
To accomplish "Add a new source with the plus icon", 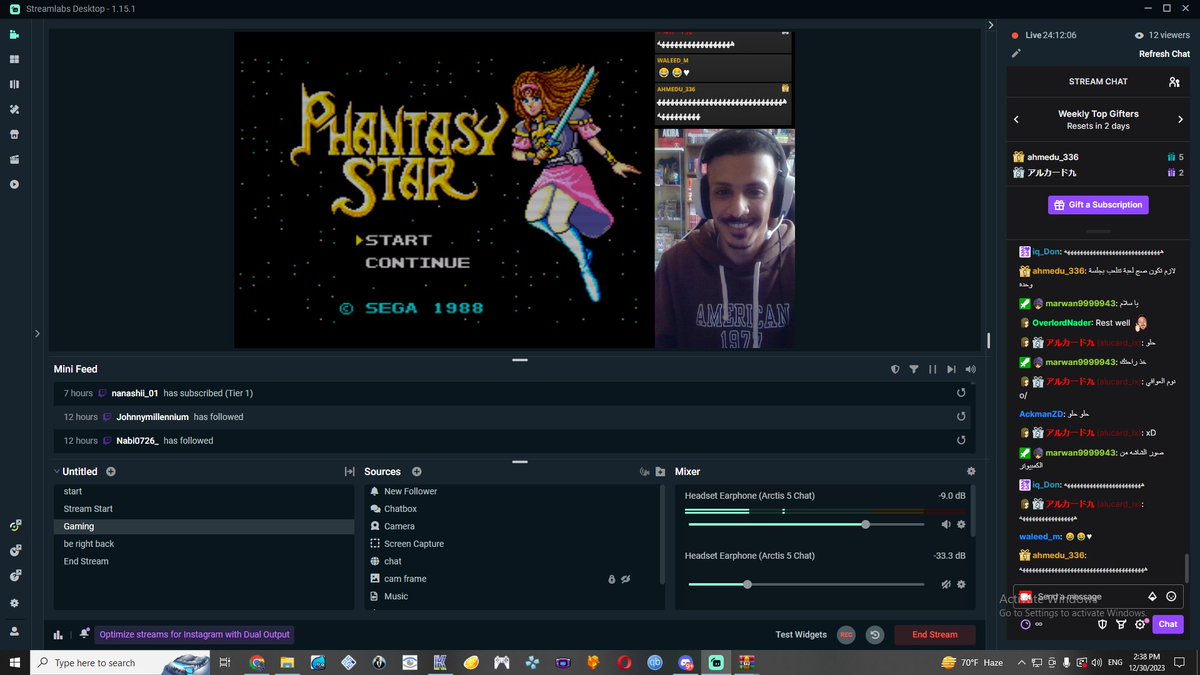I will coord(417,471).
